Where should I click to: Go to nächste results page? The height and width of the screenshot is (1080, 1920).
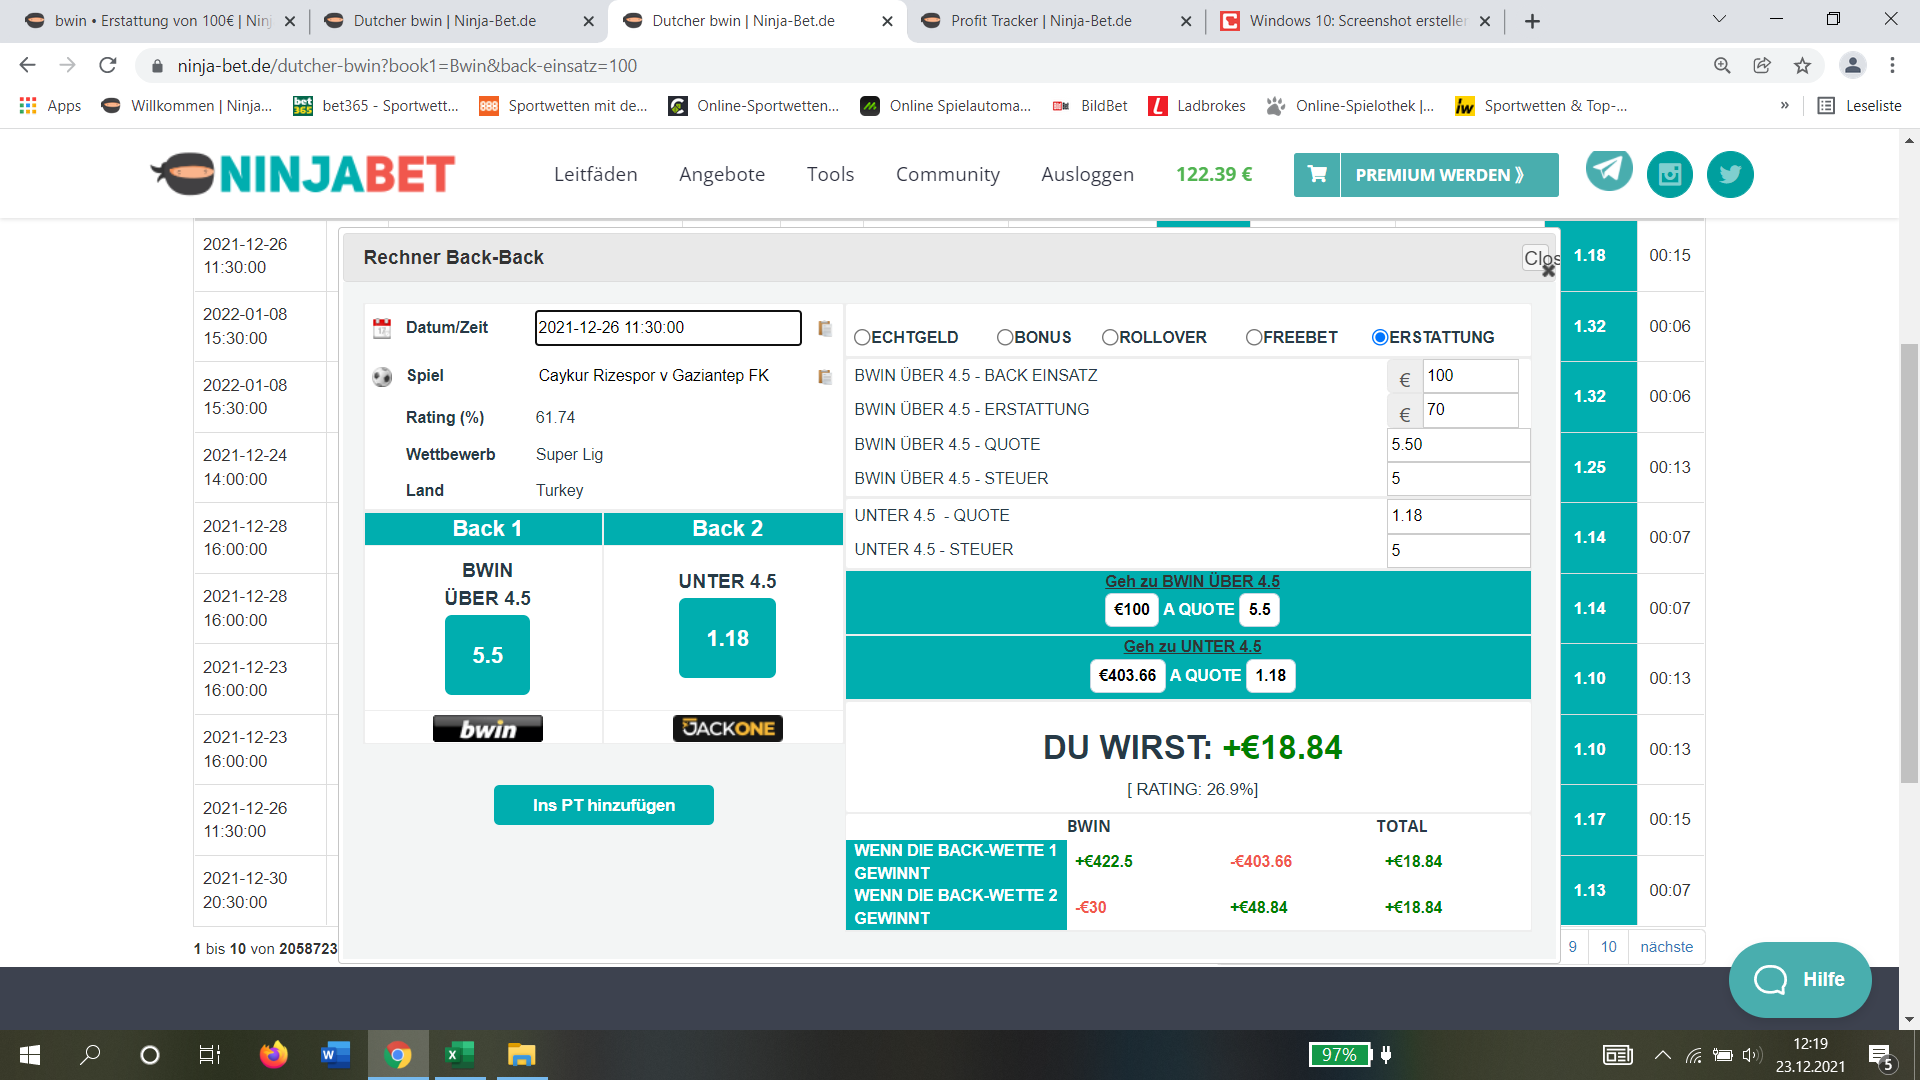(1667, 947)
